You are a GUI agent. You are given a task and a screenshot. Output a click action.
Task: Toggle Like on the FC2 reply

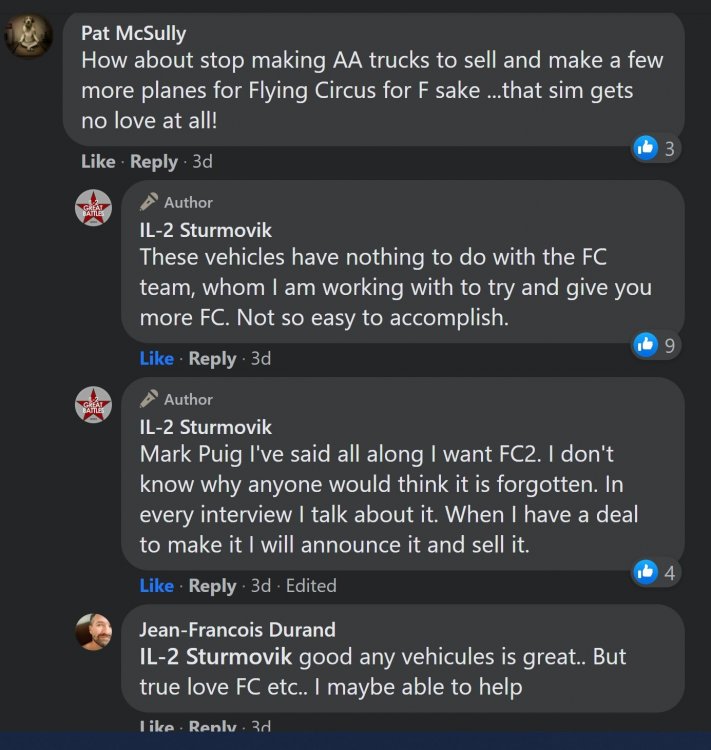156,586
